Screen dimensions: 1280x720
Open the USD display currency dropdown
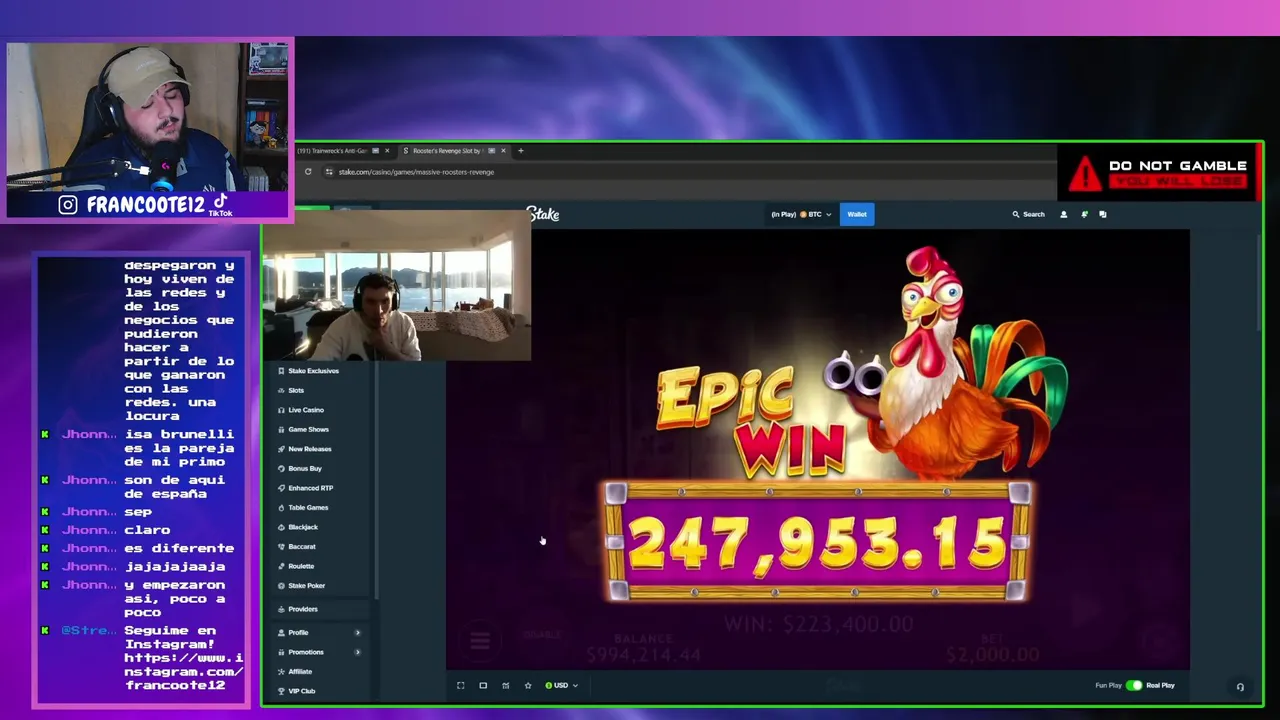click(561, 685)
